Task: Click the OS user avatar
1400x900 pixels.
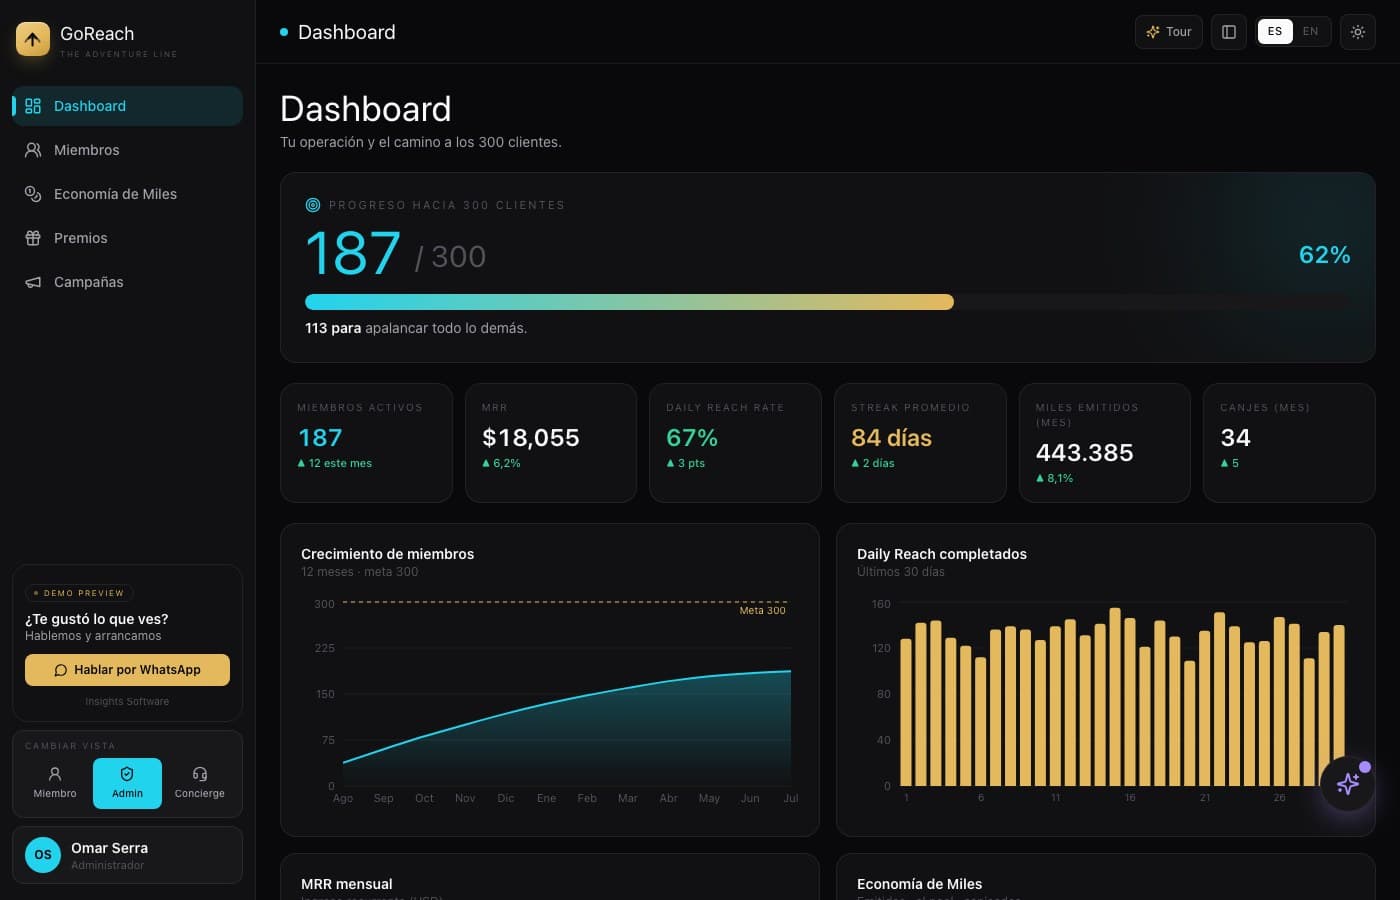Action: (x=43, y=855)
